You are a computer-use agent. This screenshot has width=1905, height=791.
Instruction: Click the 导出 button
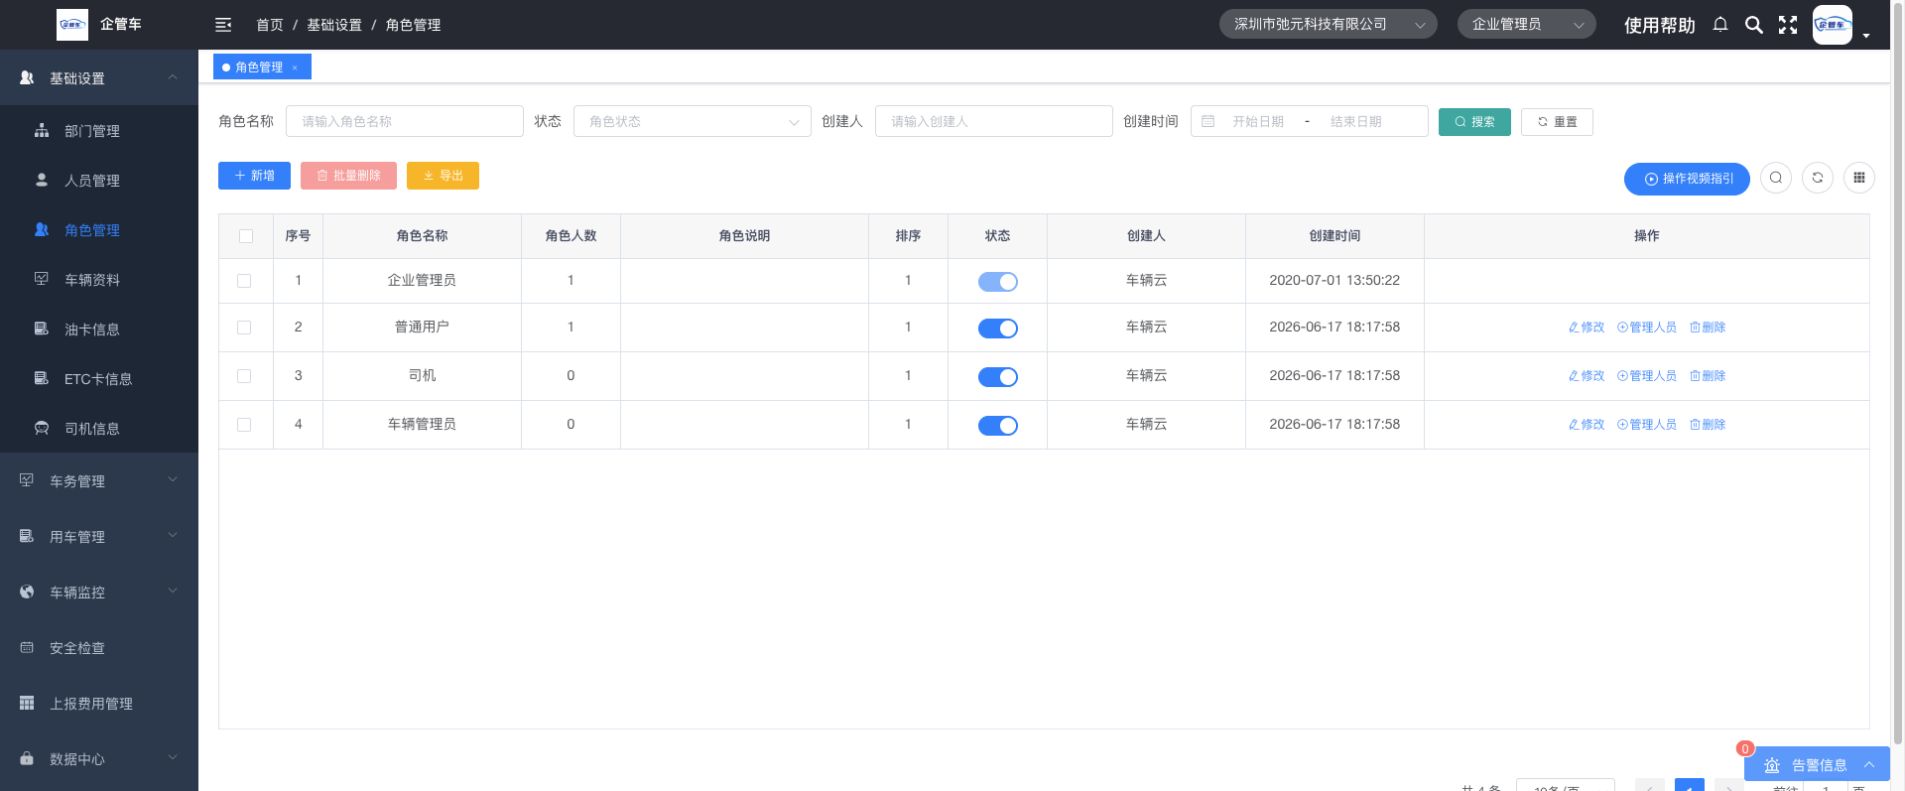tap(443, 176)
